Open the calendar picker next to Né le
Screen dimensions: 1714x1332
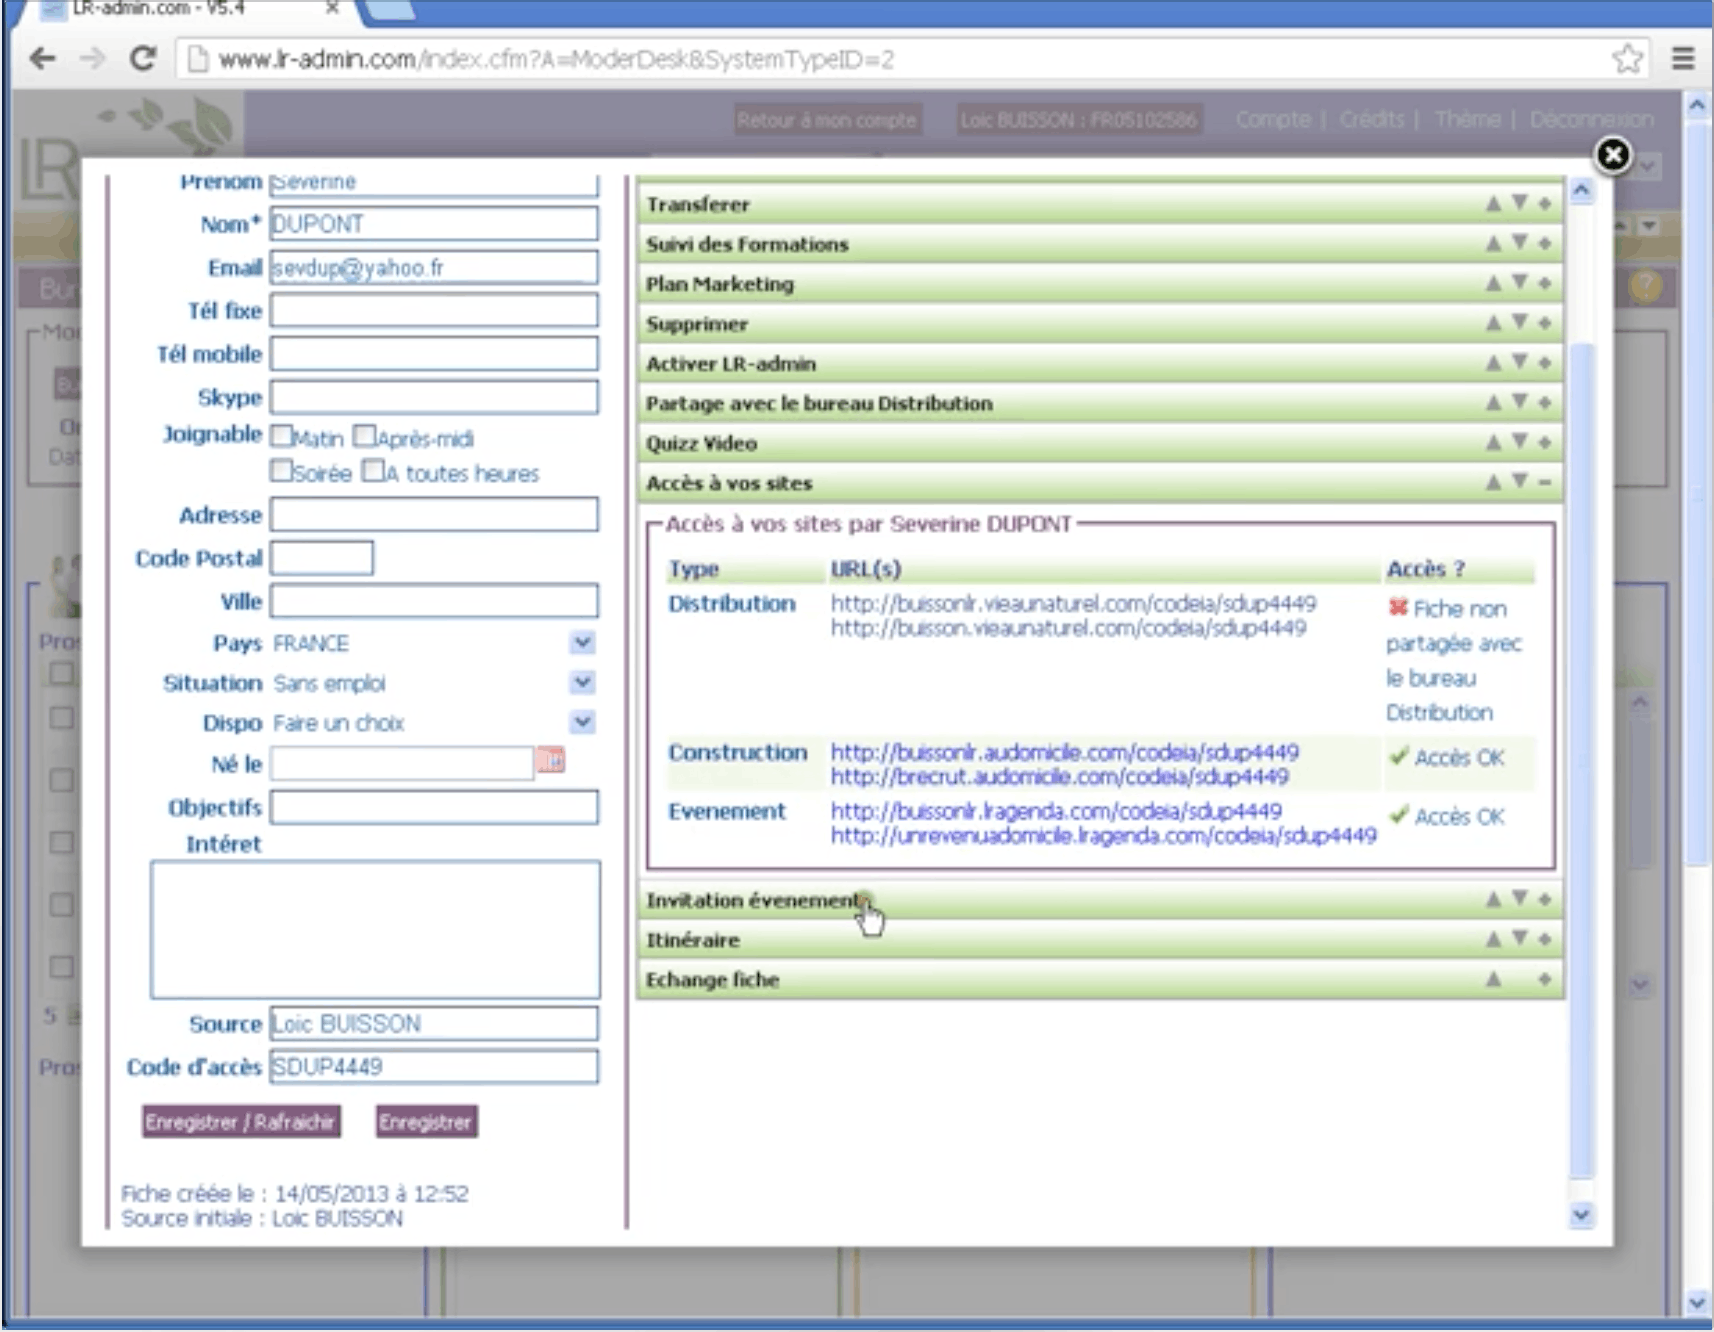551,761
